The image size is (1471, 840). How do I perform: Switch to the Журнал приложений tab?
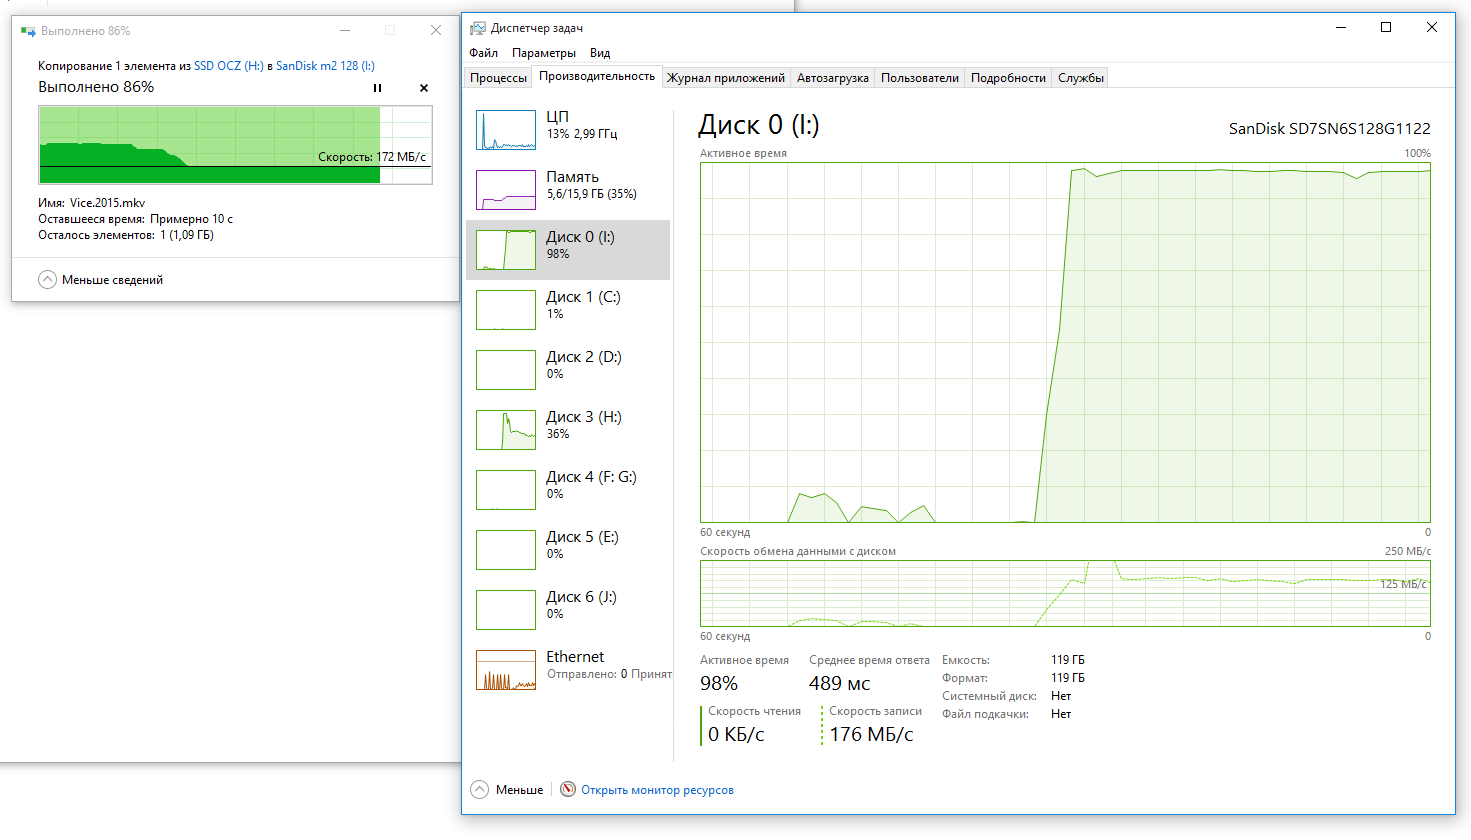tap(726, 78)
